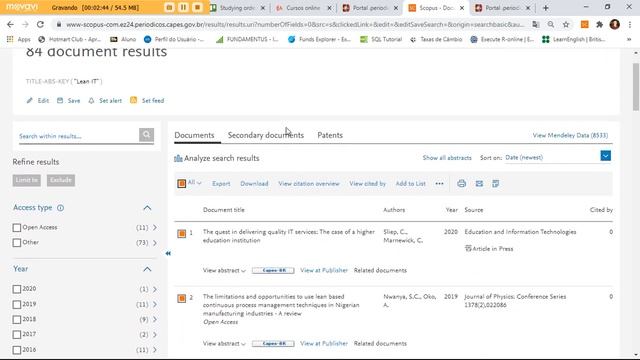Screen dimensions: 640x360
Task: Click the Access type info icon
Action: point(60,208)
